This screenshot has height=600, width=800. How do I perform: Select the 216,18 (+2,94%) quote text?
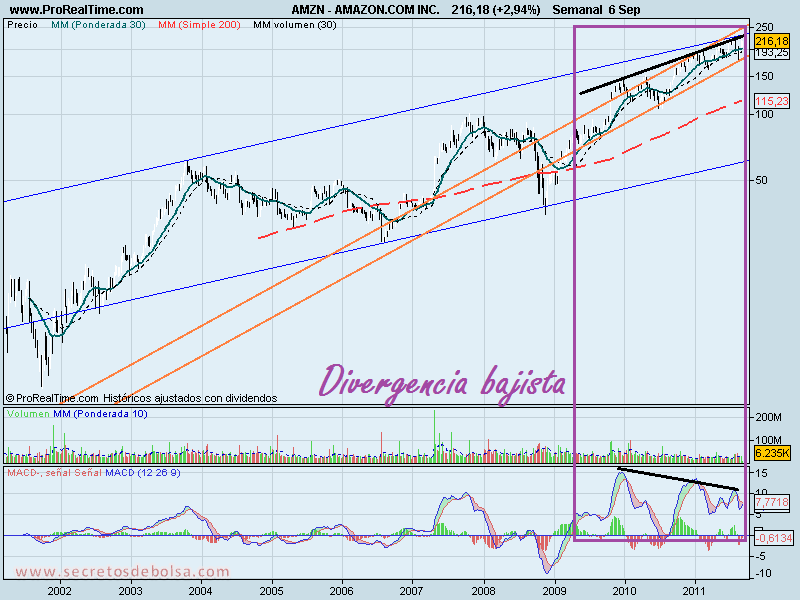click(495, 10)
